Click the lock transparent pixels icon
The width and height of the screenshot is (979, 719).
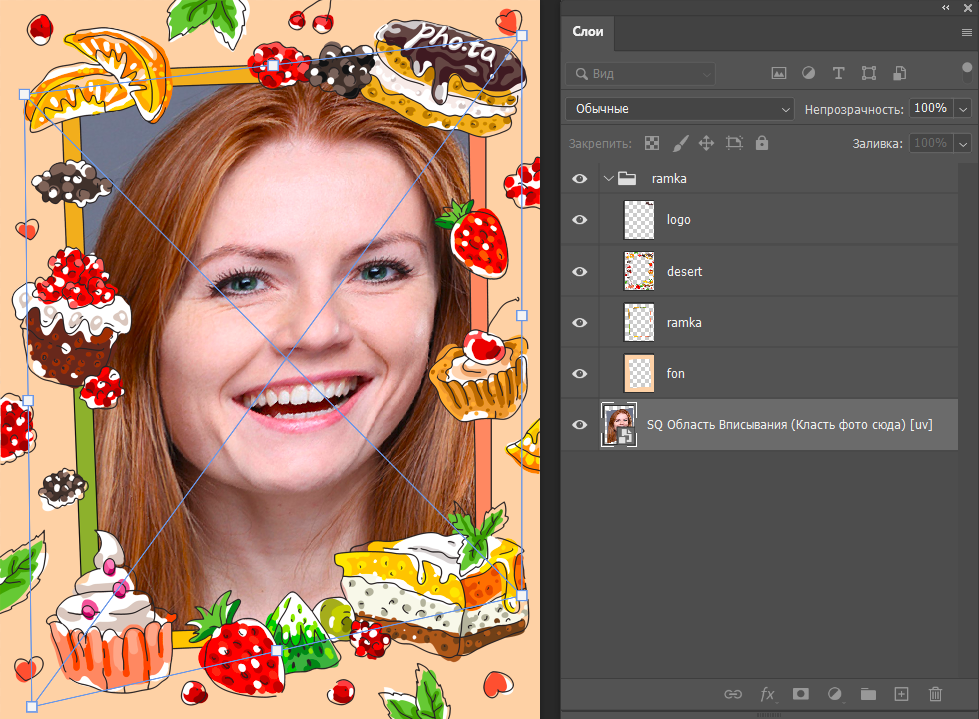tap(652, 144)
